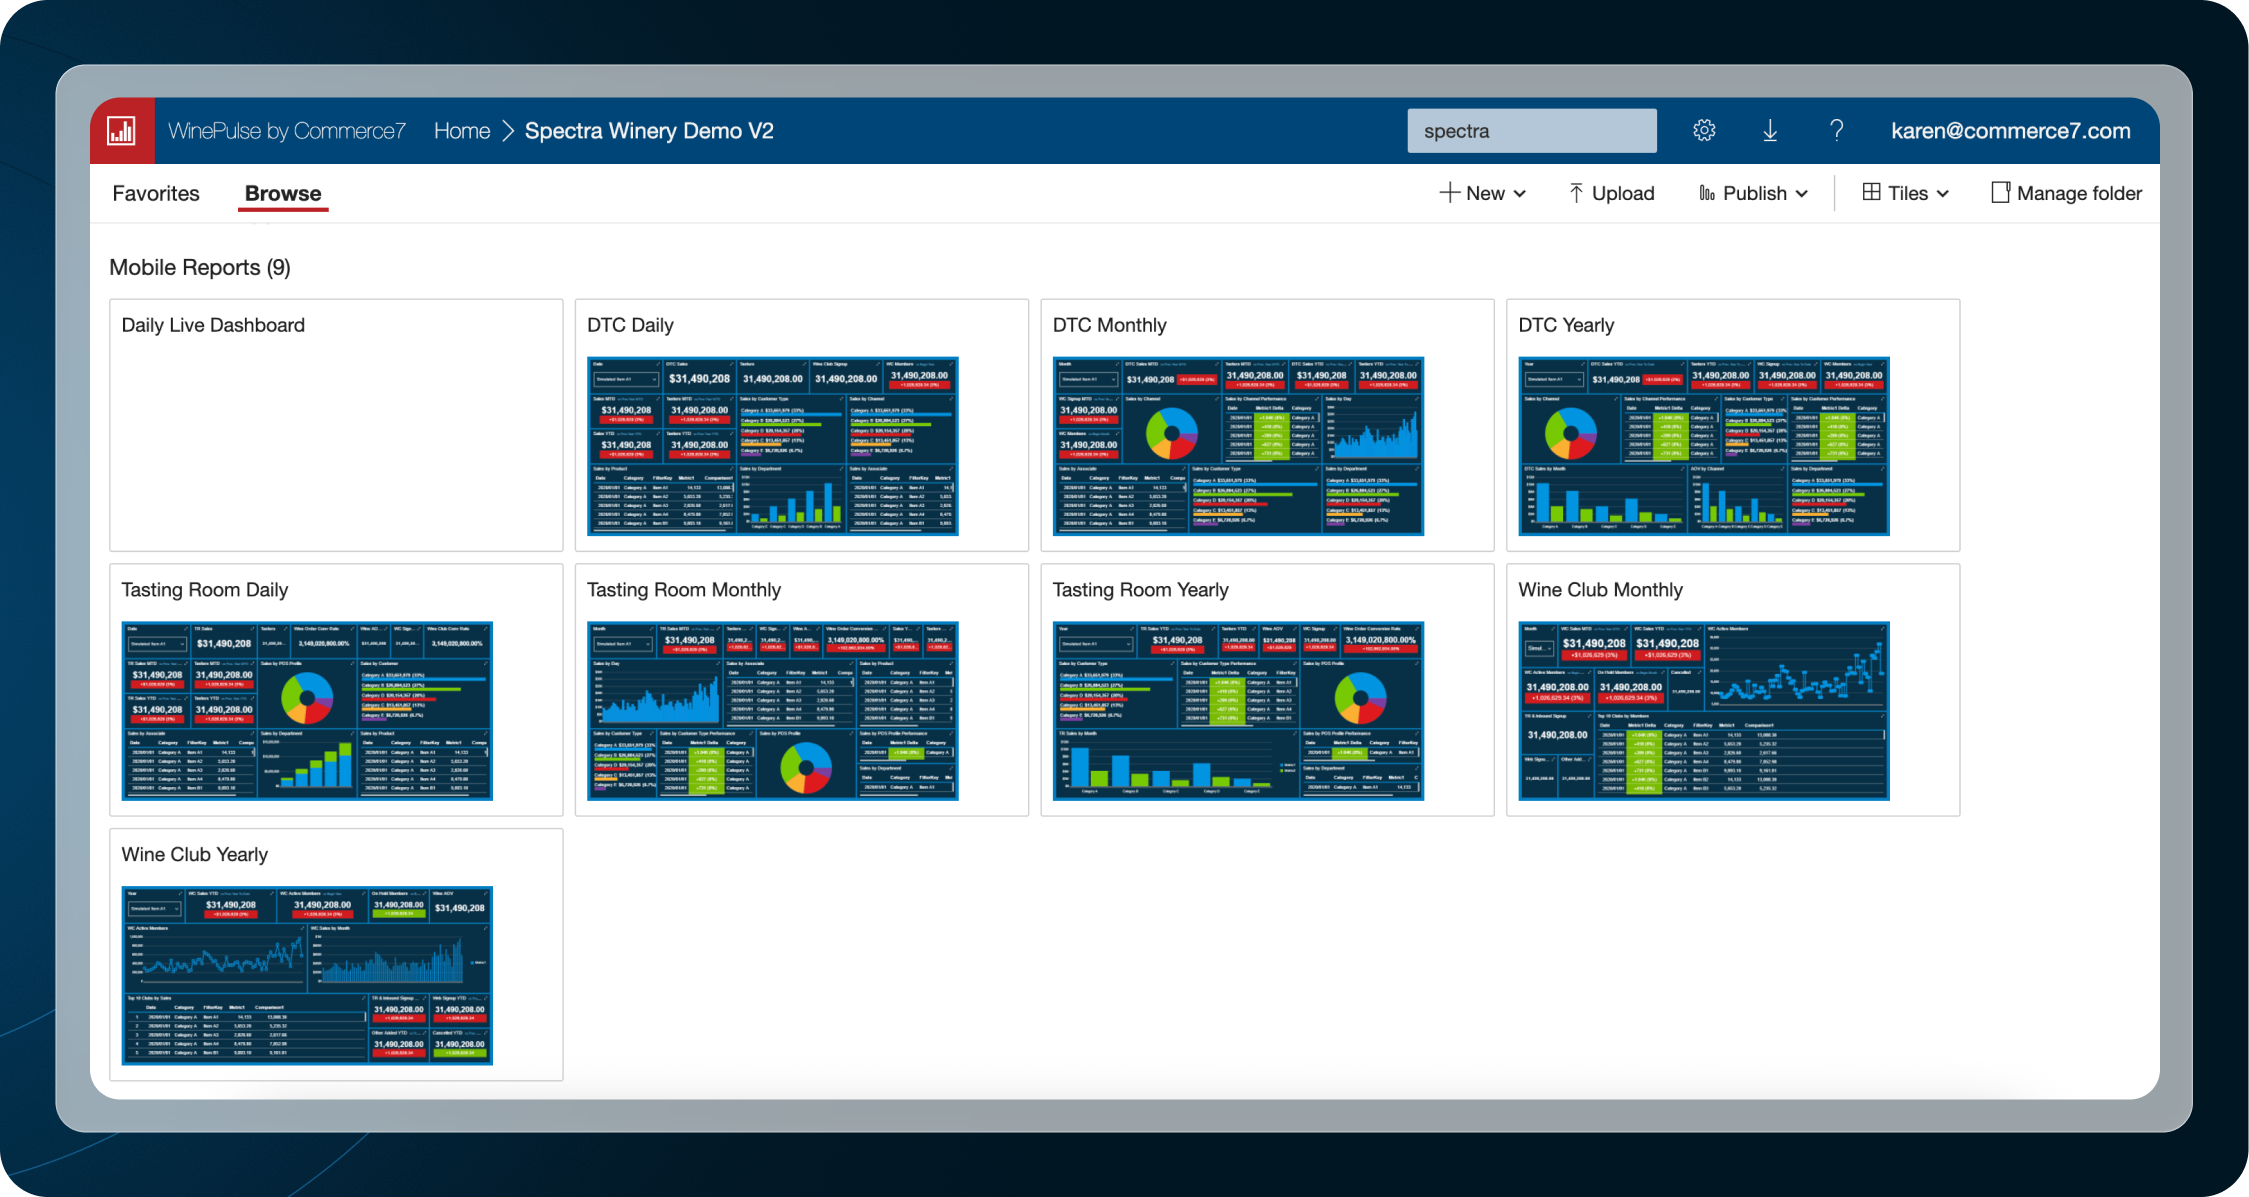Open the DTC Daily report thumbnail
Screen dimensions: 2249x1197
772,445
